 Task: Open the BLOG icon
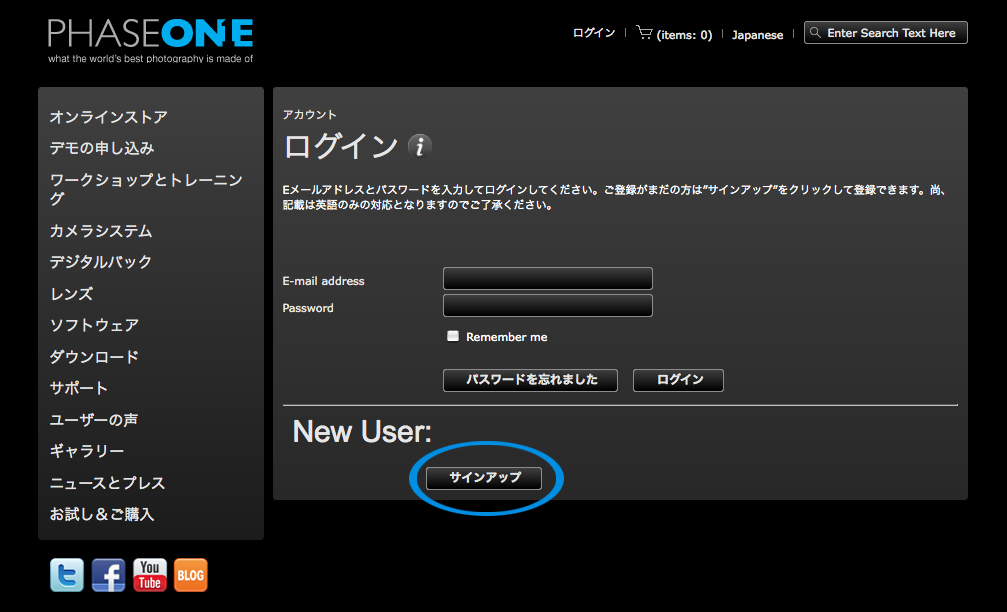[x=190, y=575]
